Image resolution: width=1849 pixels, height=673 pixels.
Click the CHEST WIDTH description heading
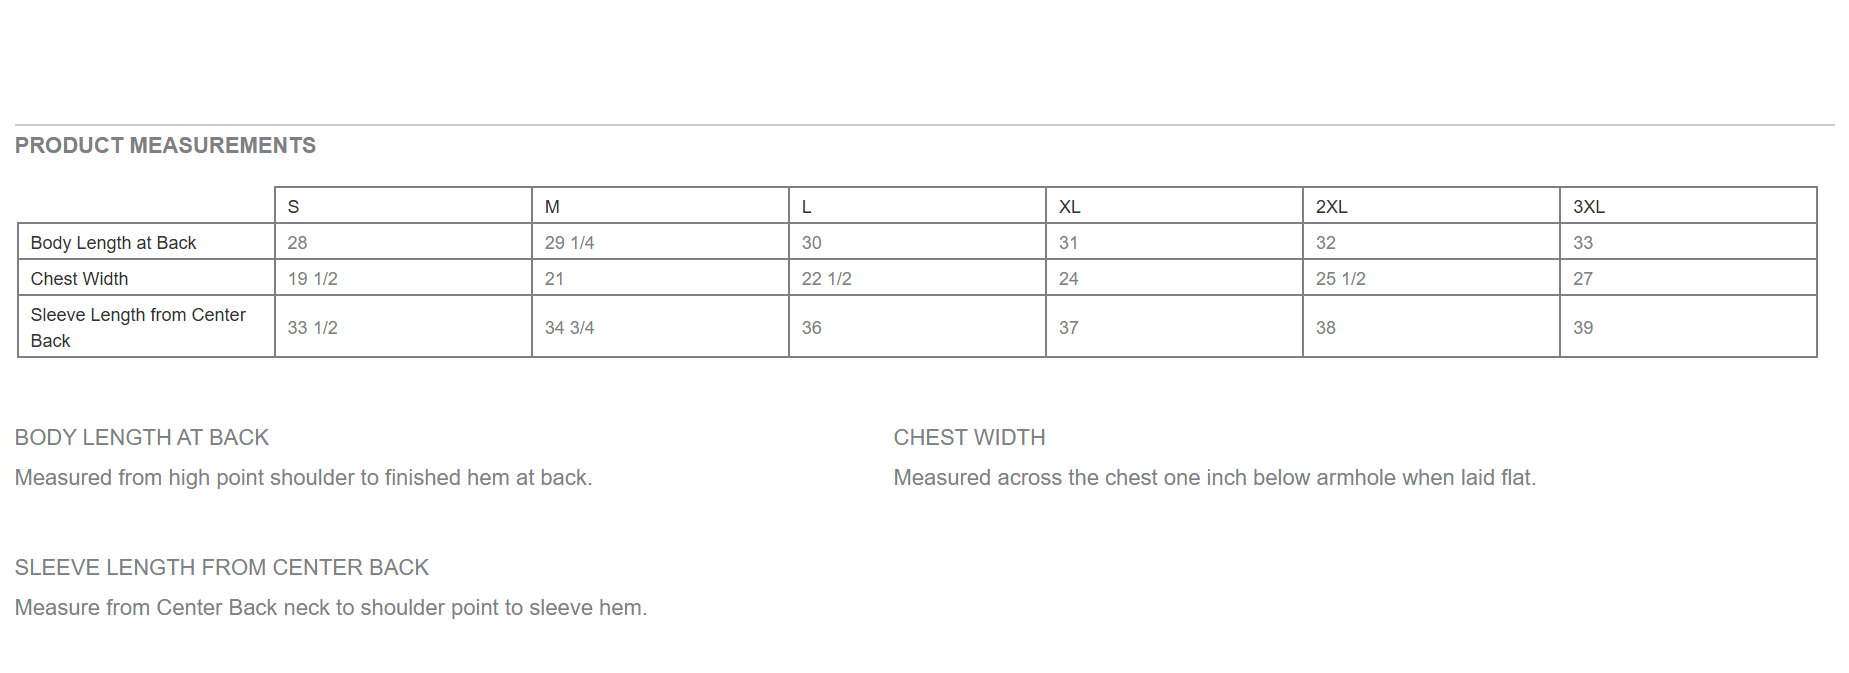coord(969,438)
